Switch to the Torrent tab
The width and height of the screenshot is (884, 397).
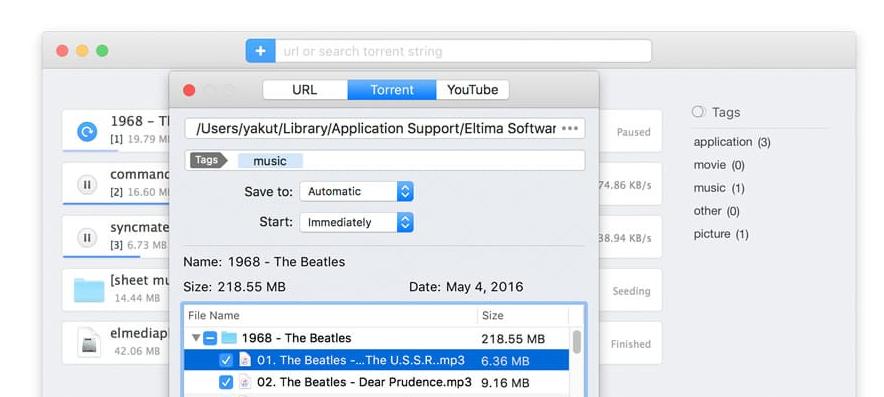pyautogui.click(x=392, y=90)
